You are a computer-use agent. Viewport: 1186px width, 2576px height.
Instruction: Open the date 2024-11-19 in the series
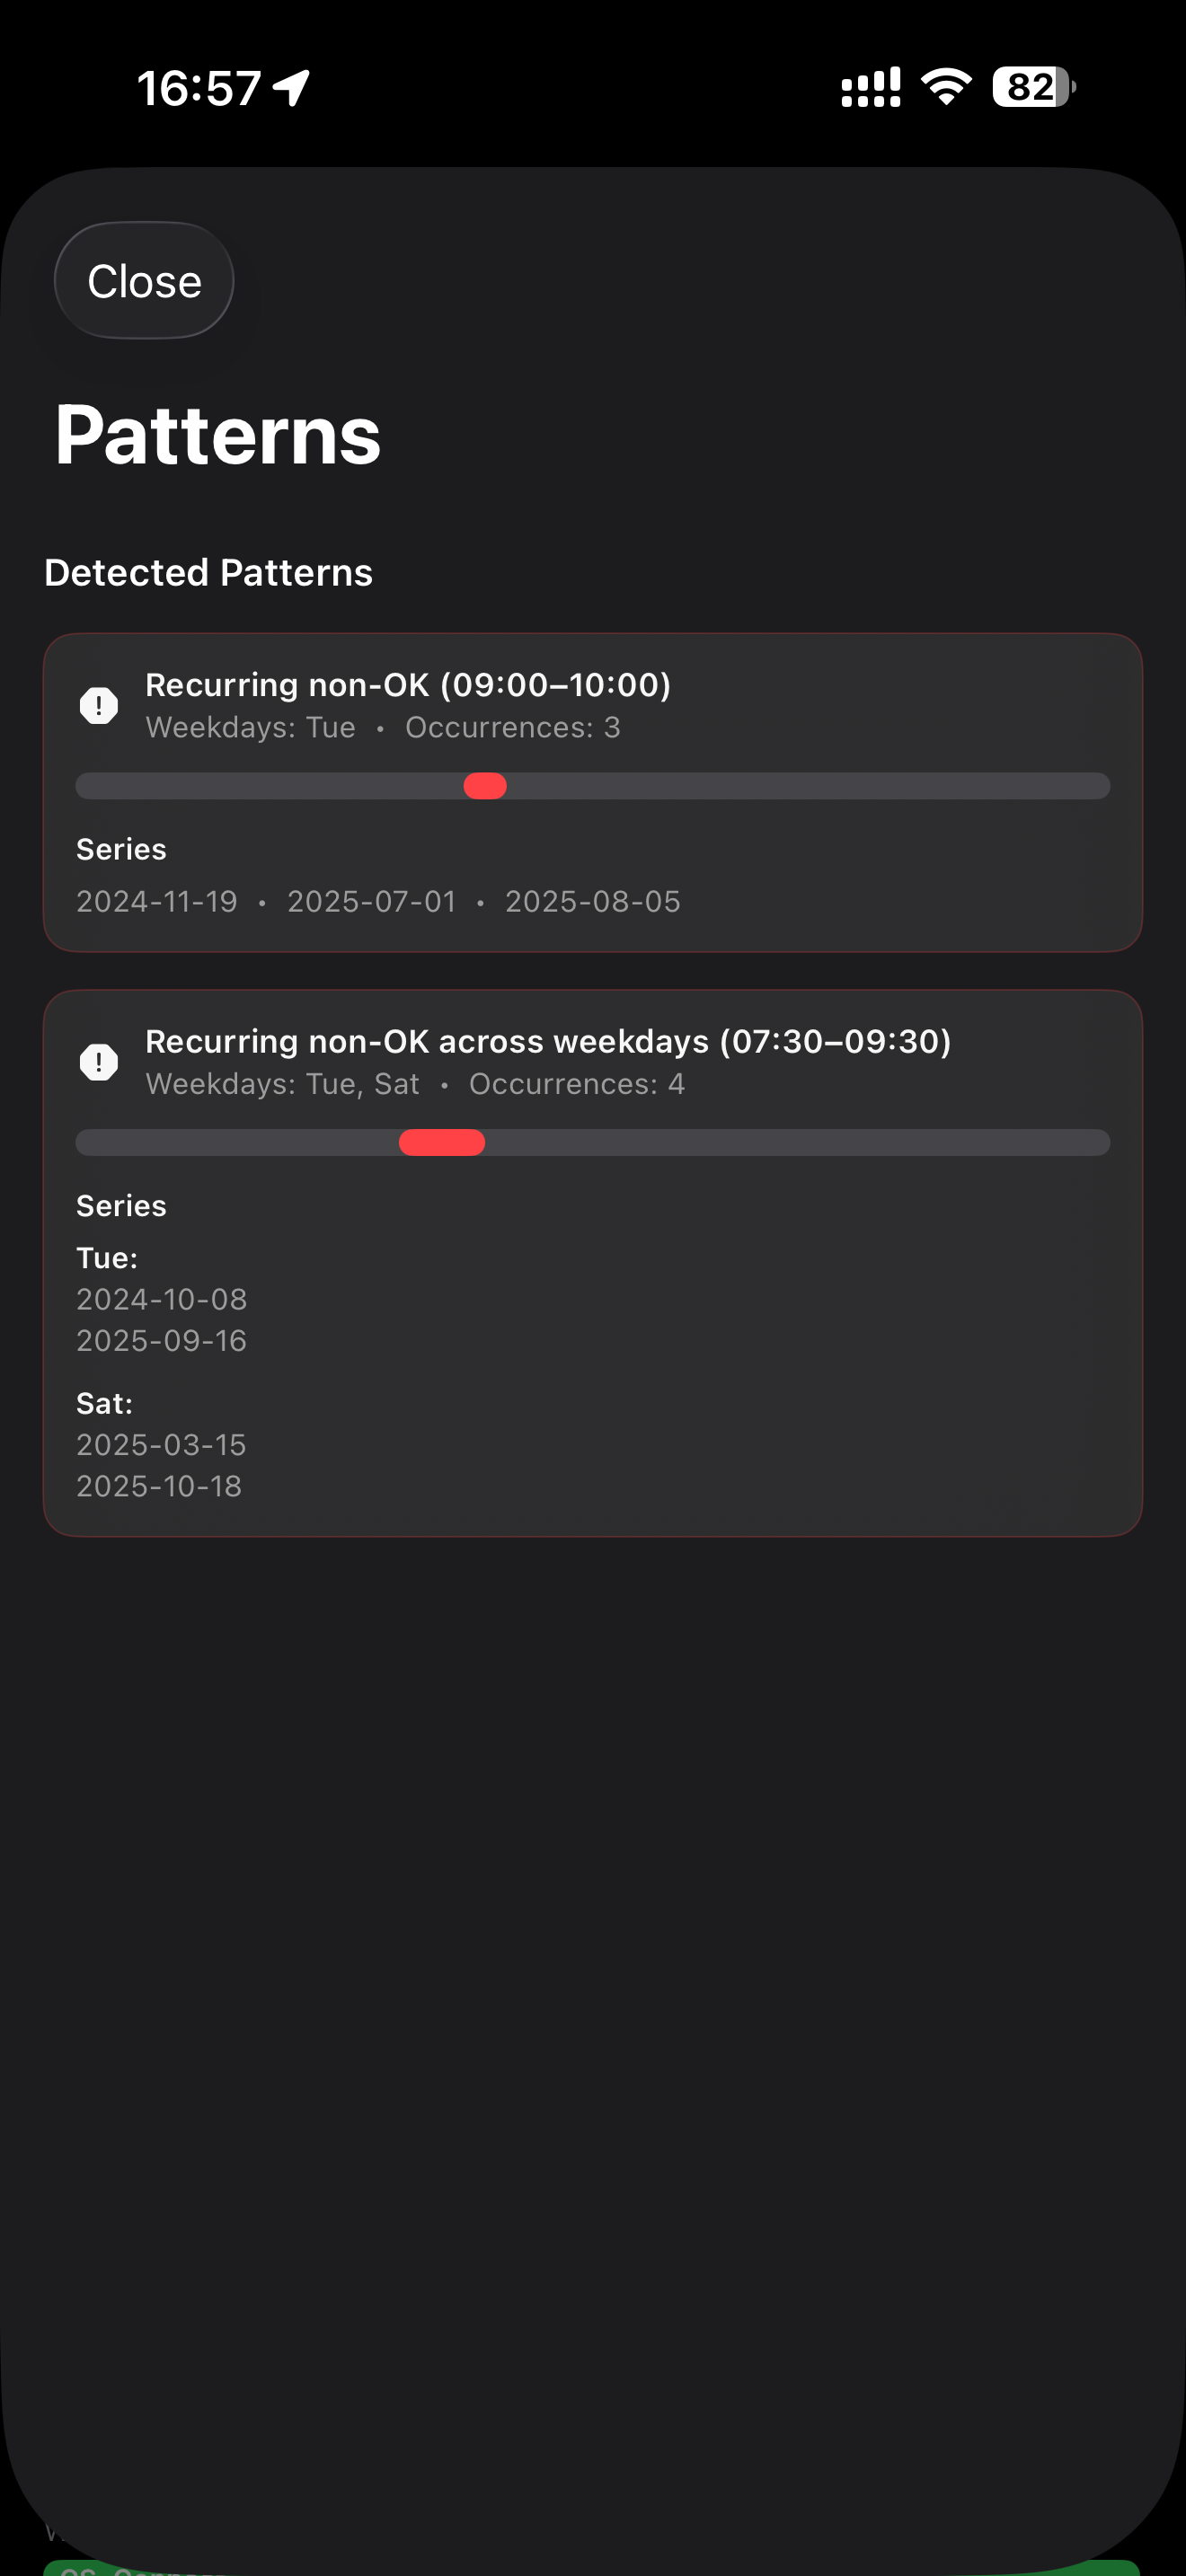156,901
